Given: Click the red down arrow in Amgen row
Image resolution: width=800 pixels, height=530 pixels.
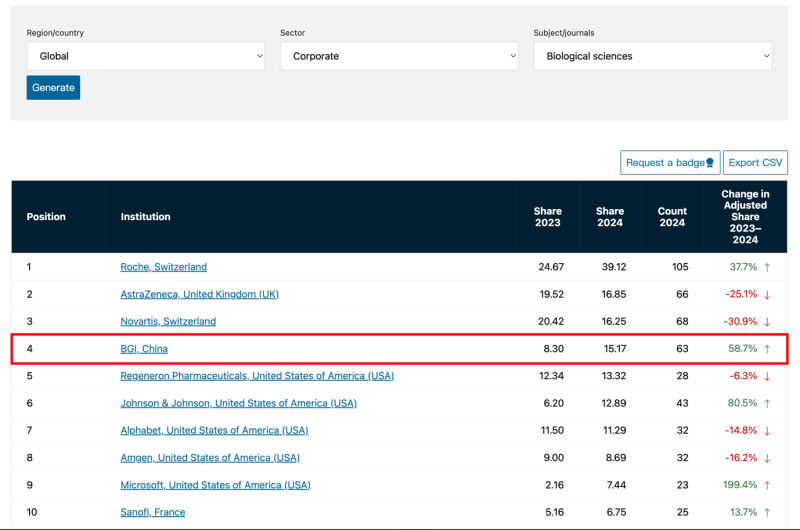Looking at the screenshot, I should (767, 458).
